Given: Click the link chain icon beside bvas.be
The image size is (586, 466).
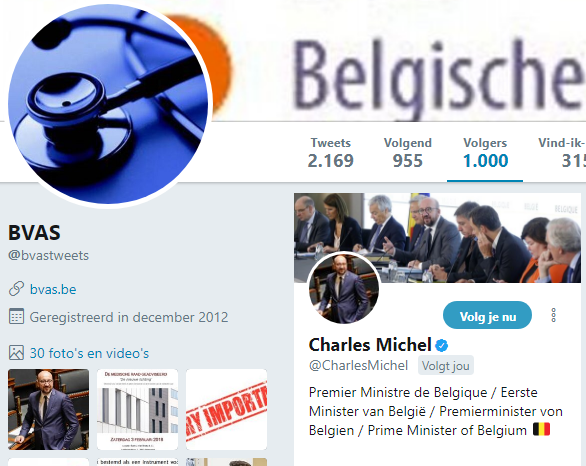Looking at the screenshot, I should coord(16,289).
